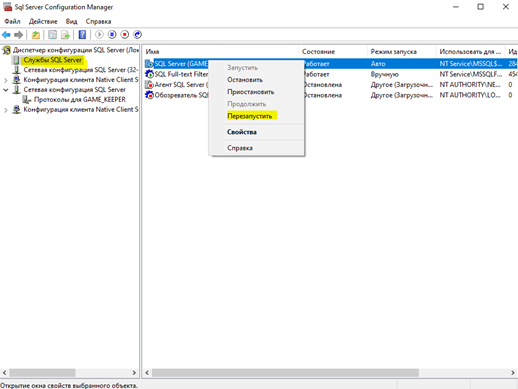Click the Restart service toolbar icon

coord(137,35)
